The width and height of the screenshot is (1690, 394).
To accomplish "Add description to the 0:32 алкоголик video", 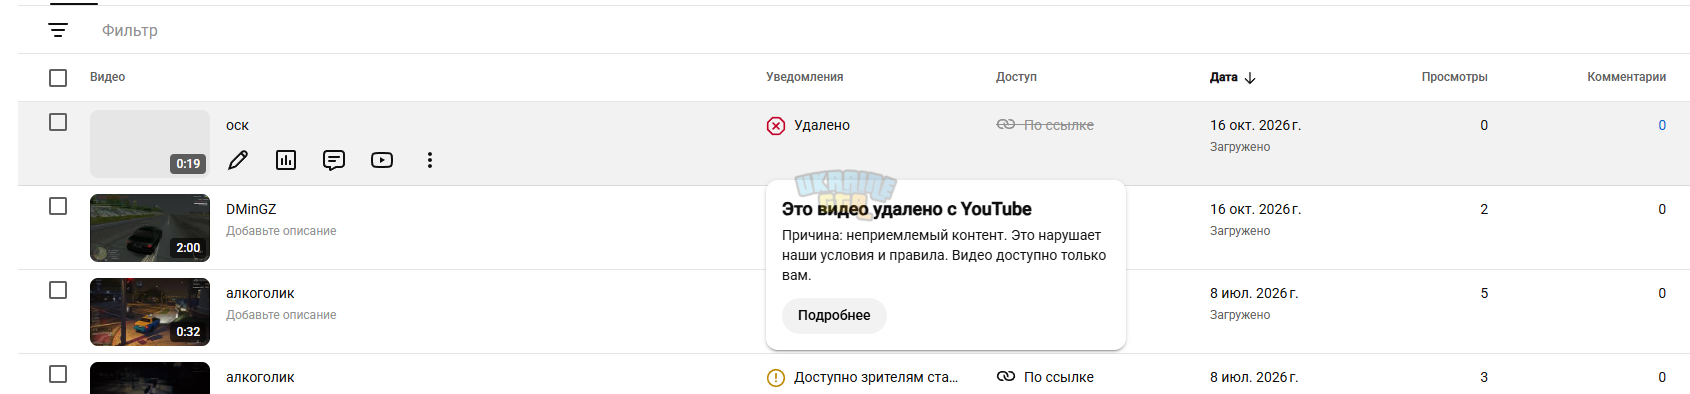I will (x=281, y=315).
